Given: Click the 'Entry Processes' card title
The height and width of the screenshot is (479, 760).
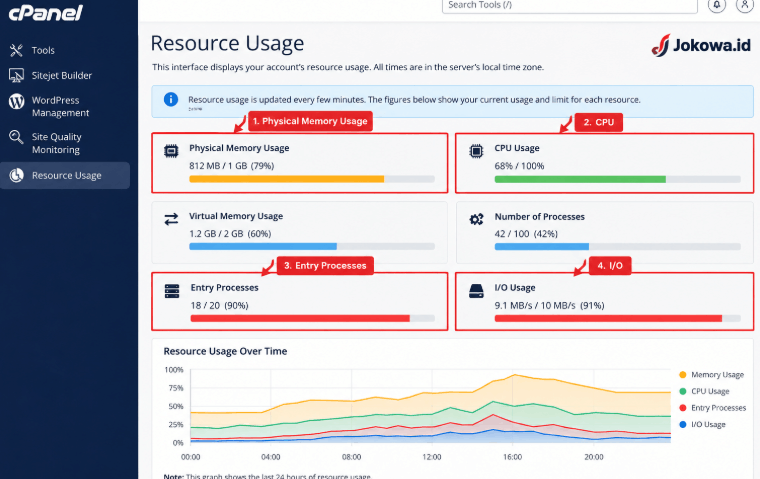Looking at the screenshot, I should point(224,287).
